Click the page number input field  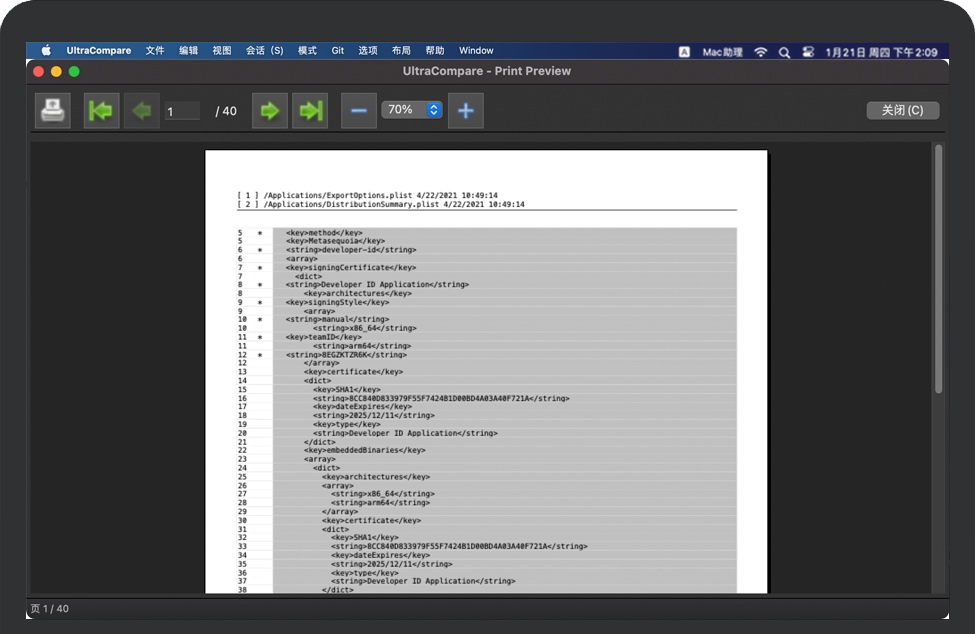[183, 111]
